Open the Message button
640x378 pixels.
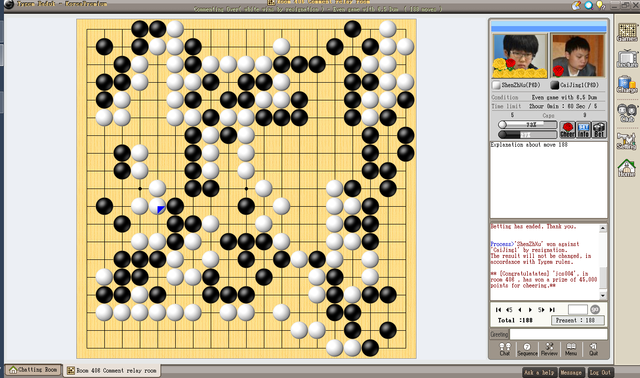click(571, 372)
